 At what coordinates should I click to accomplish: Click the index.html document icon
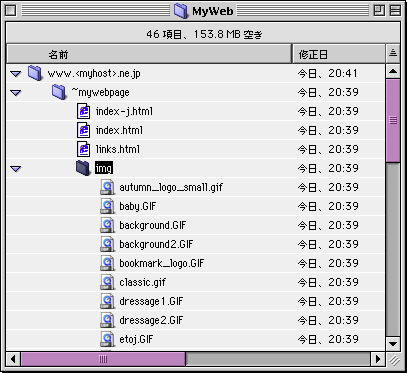point(83,130)
